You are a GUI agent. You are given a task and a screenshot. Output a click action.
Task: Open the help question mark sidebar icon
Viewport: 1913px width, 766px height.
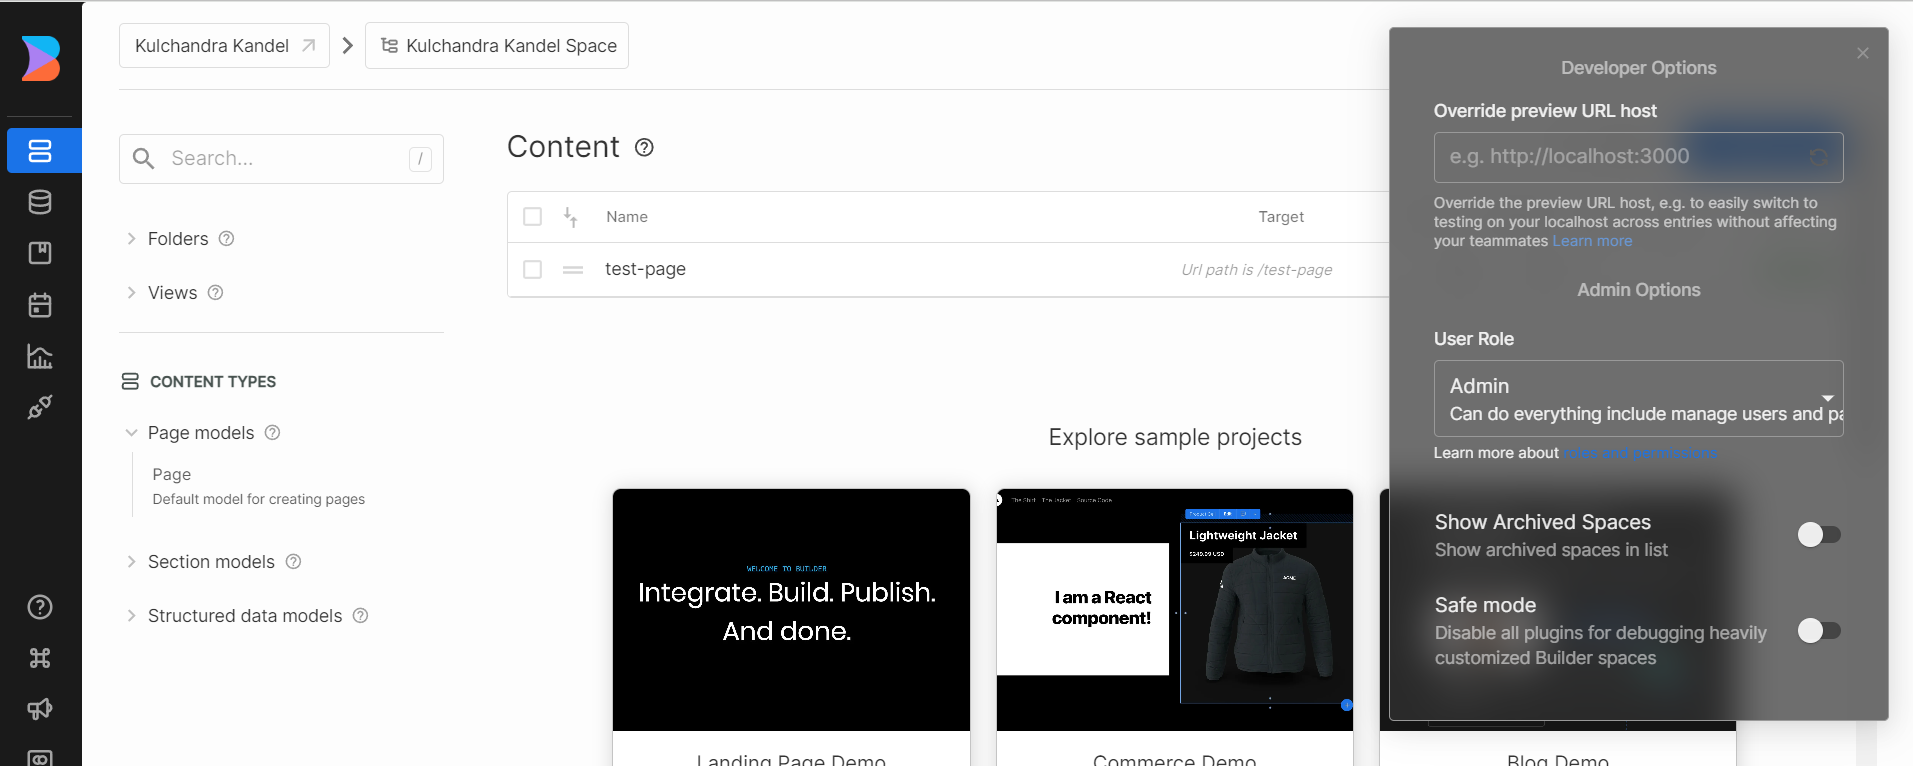tap(40, 607)
